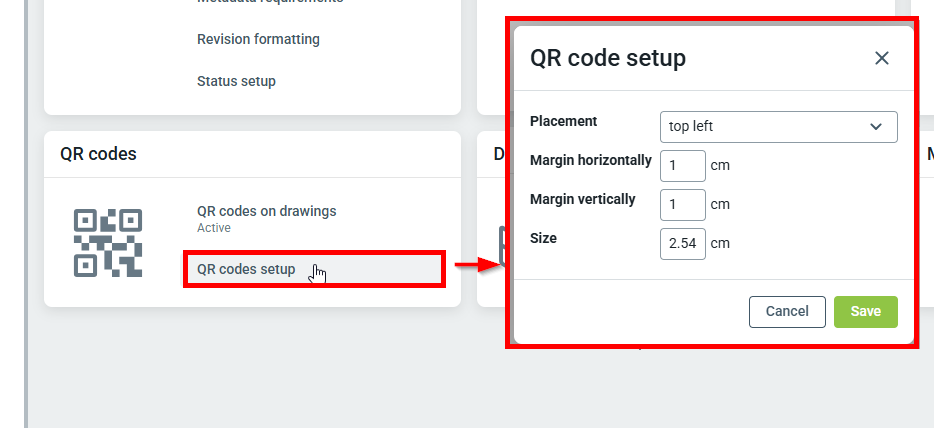Select the Size field showing 2.54
The width and height of the screenshot is (934, 428).
click(683, 243)
